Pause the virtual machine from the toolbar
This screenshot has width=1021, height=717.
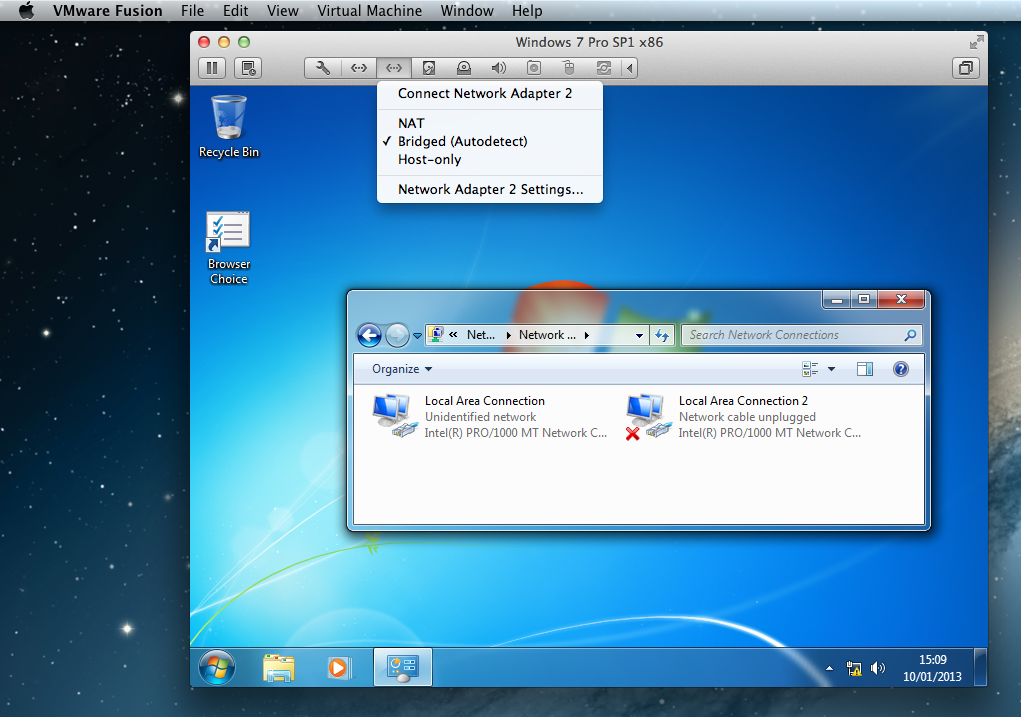coord(211,68)
